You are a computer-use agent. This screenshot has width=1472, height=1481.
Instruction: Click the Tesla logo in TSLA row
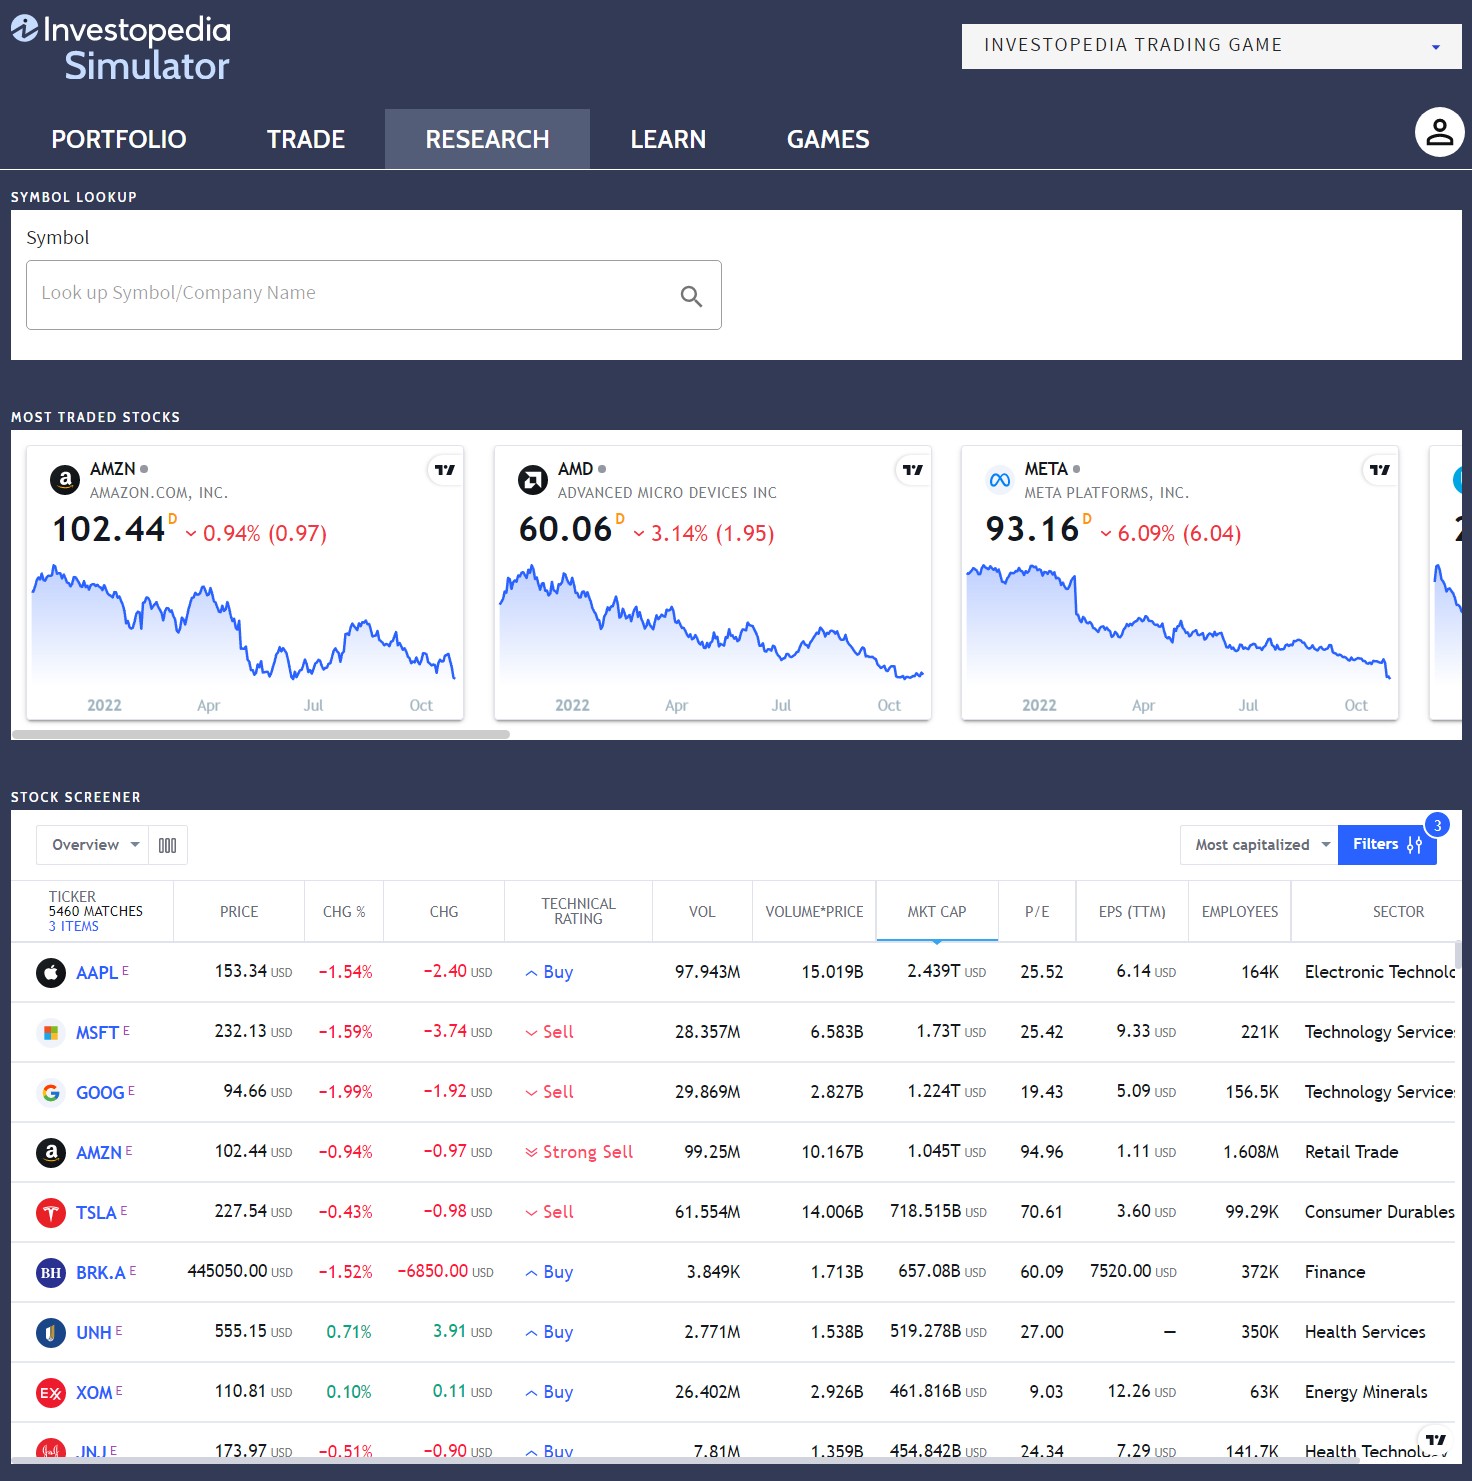[x=51, y=1212]
